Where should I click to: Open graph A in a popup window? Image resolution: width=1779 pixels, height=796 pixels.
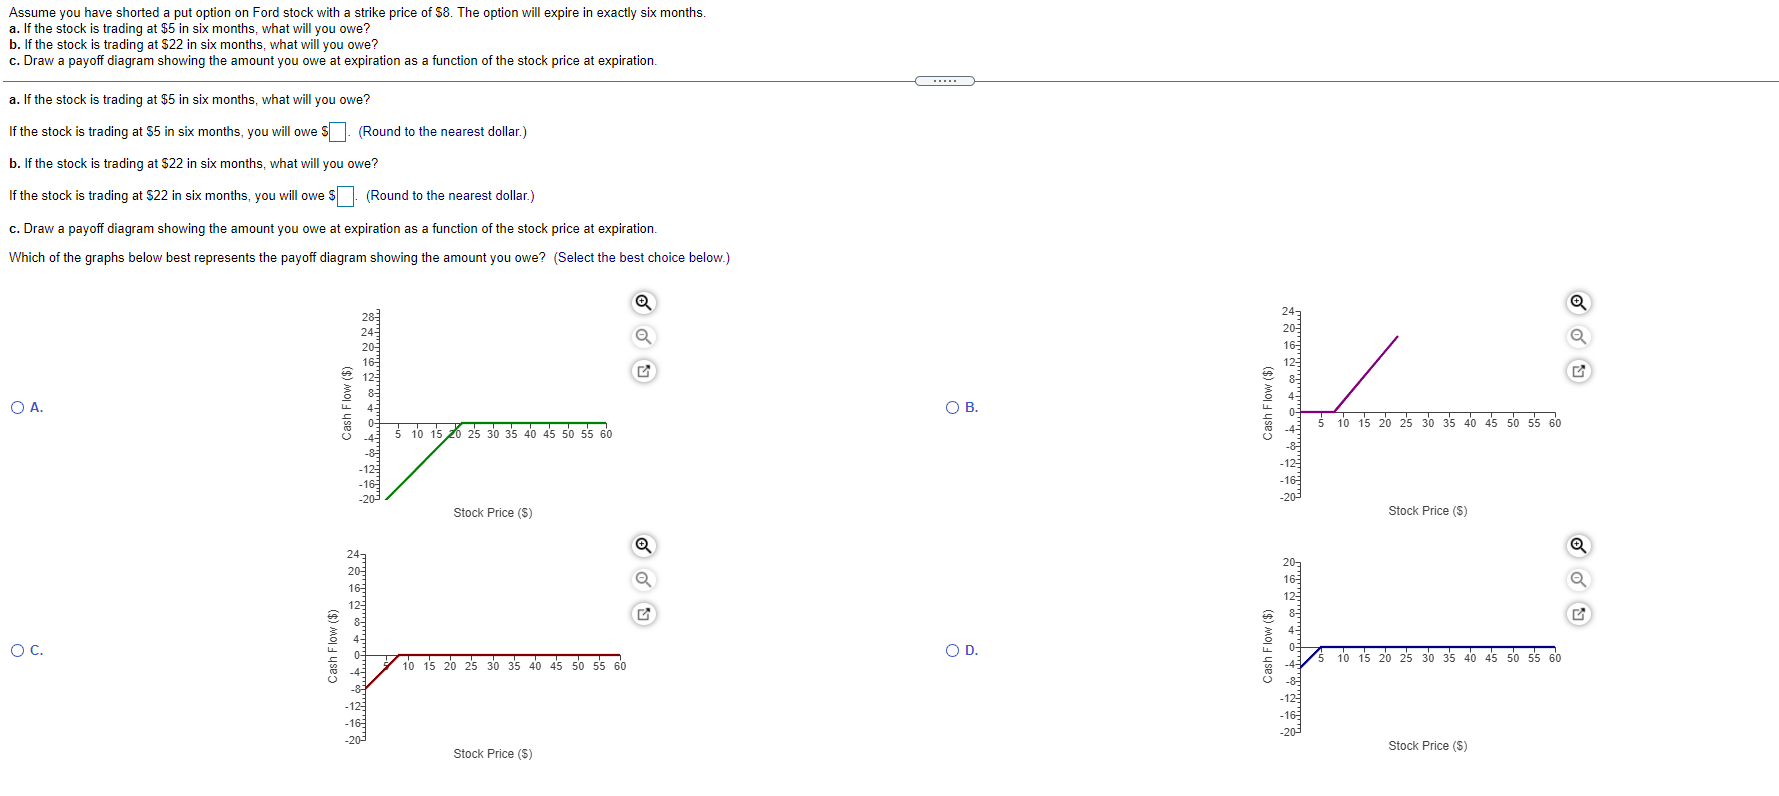coord(644,371)
